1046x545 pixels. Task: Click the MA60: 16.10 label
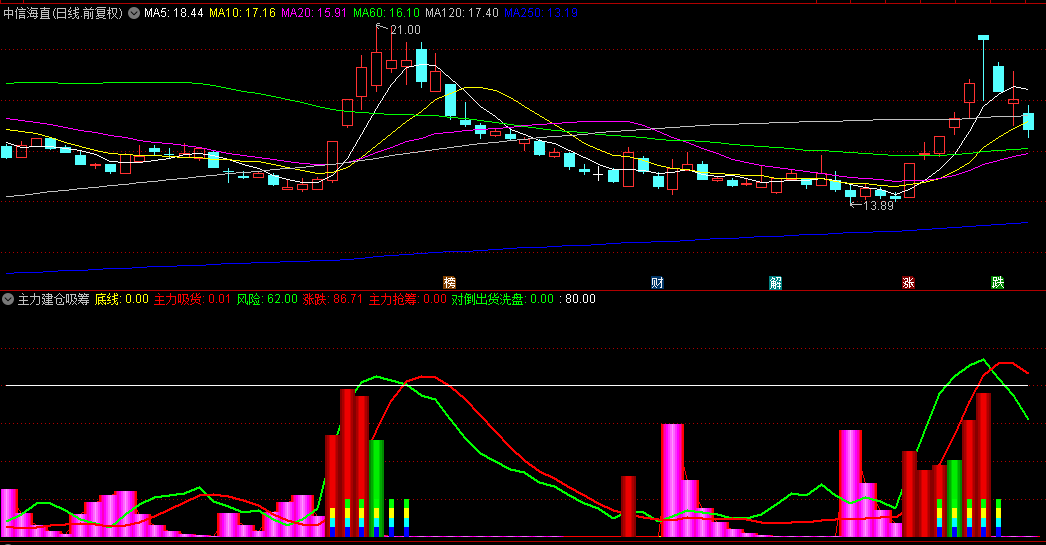pos(386,13)
